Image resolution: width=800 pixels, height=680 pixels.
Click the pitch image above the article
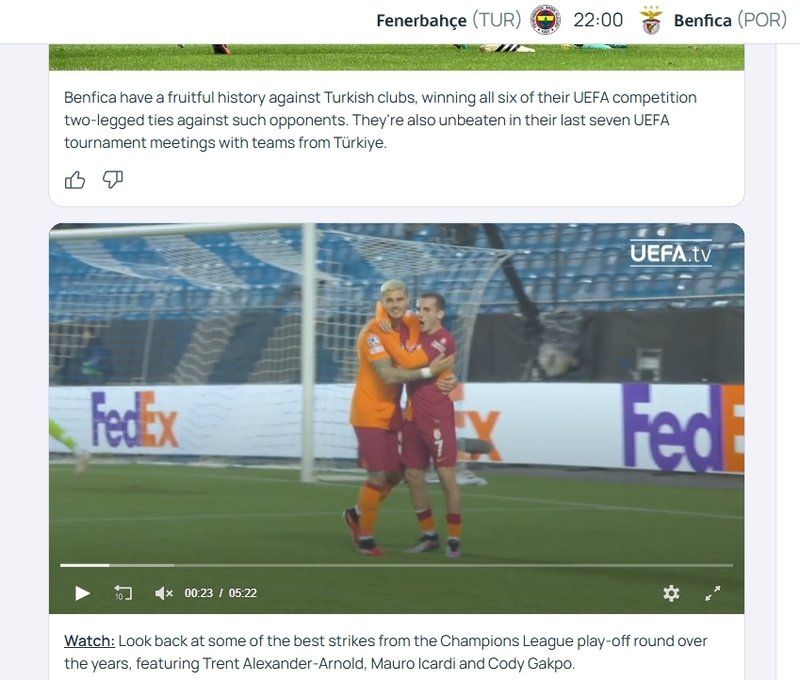[x=396, y=57]
